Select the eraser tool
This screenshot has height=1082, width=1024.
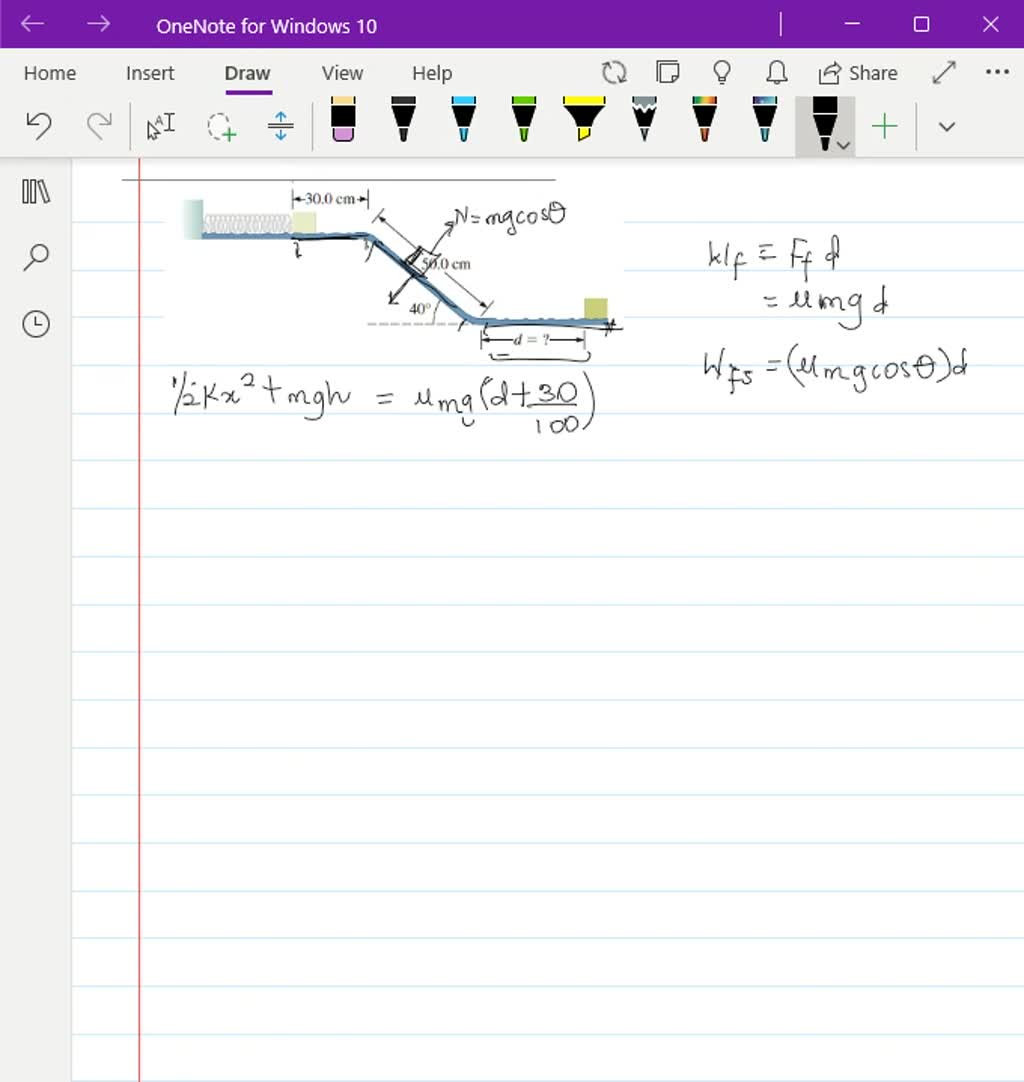pos(343,119)
